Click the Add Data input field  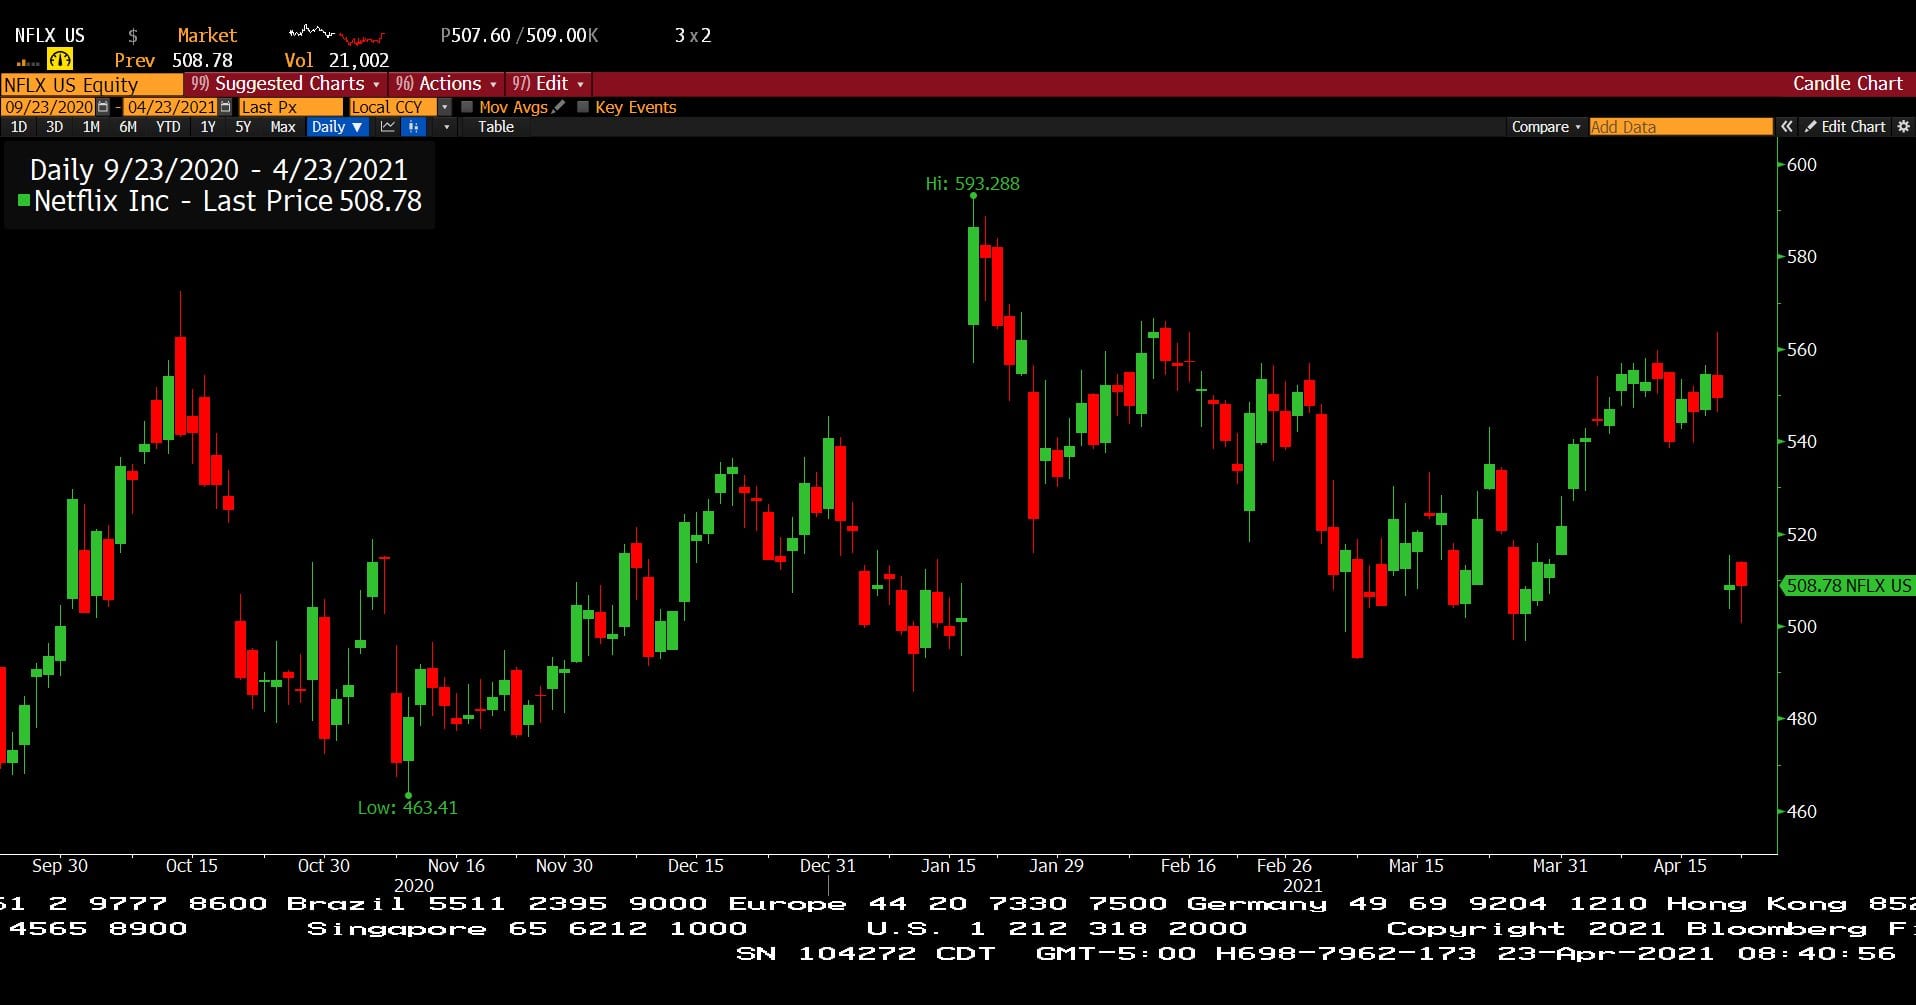[1681, 127]
